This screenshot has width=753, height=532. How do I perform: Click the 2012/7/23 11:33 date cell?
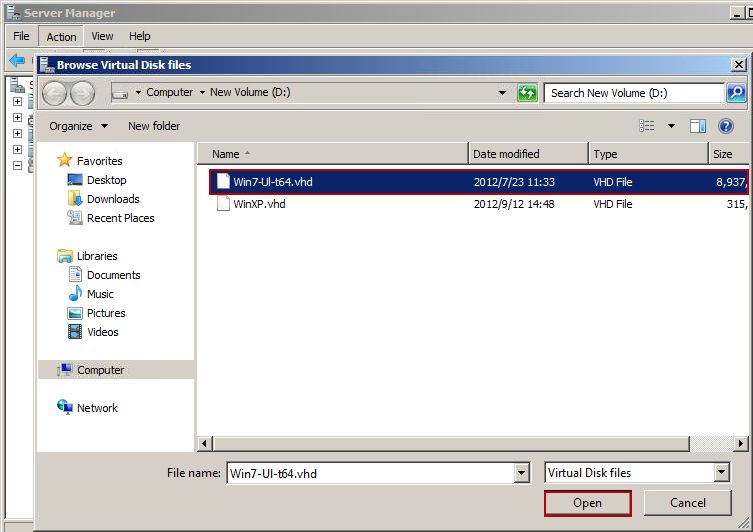tap(514, 182)
